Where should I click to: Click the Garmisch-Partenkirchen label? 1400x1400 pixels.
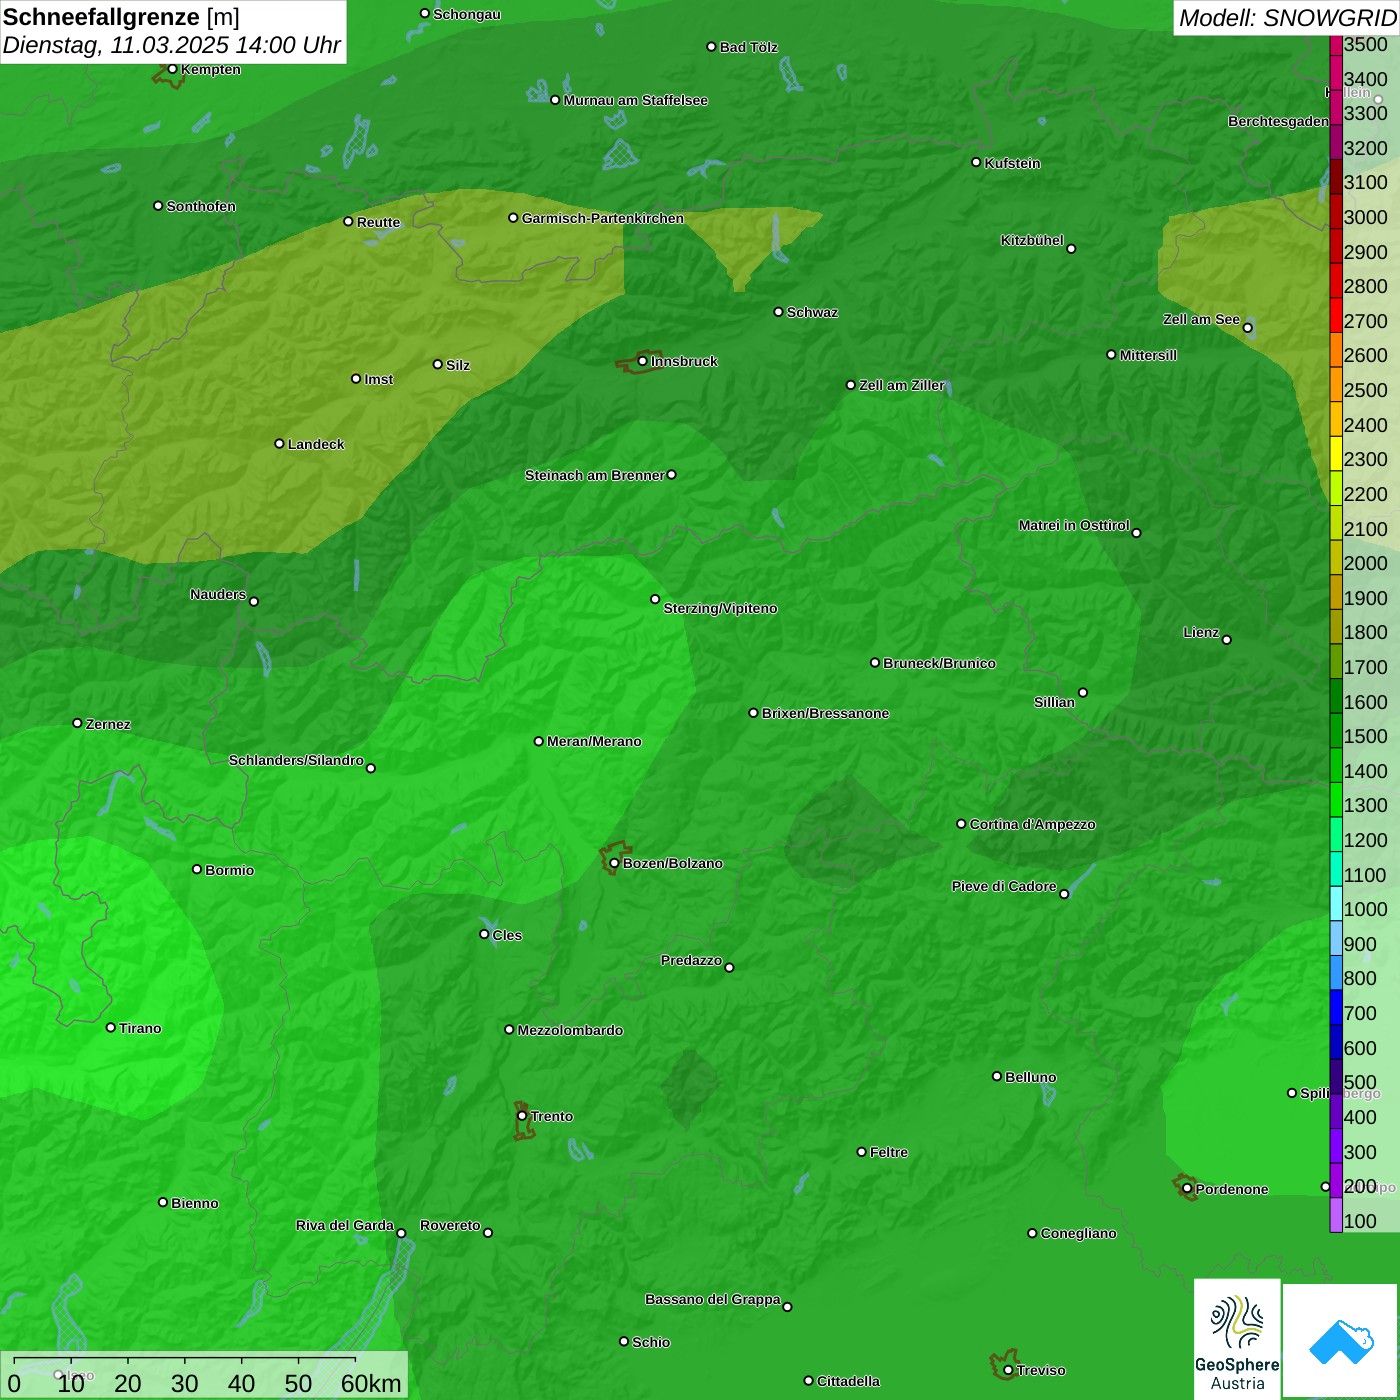tap(603, 218)
